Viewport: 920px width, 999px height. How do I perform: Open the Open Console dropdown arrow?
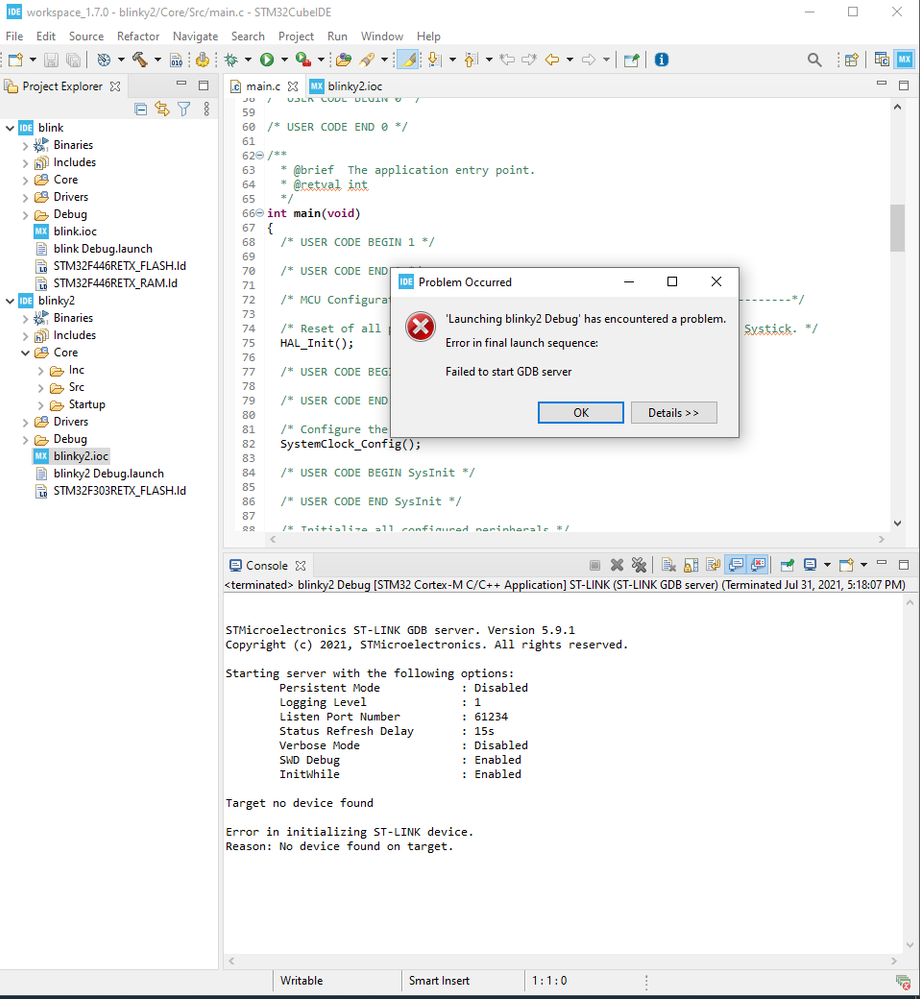tap(864, 565)
